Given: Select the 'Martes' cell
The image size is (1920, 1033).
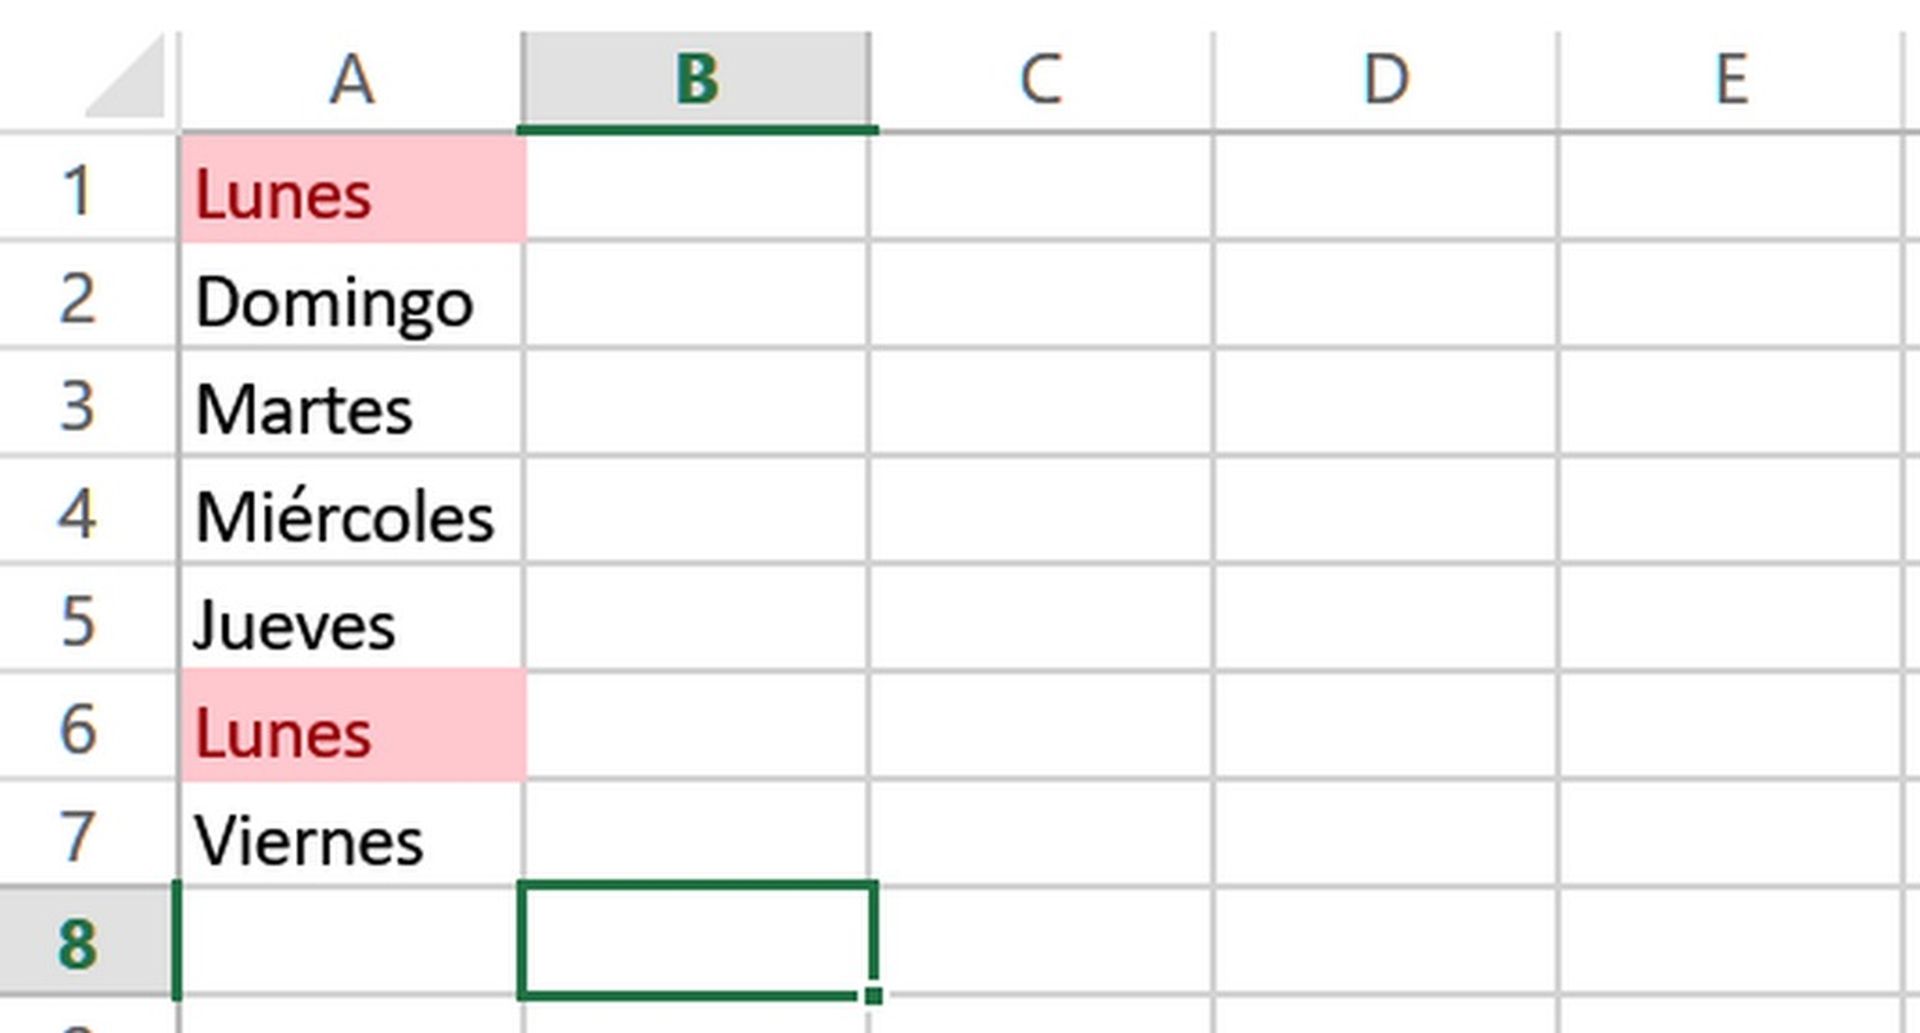Looking at the screenshot, I should (x=350, y=409).
